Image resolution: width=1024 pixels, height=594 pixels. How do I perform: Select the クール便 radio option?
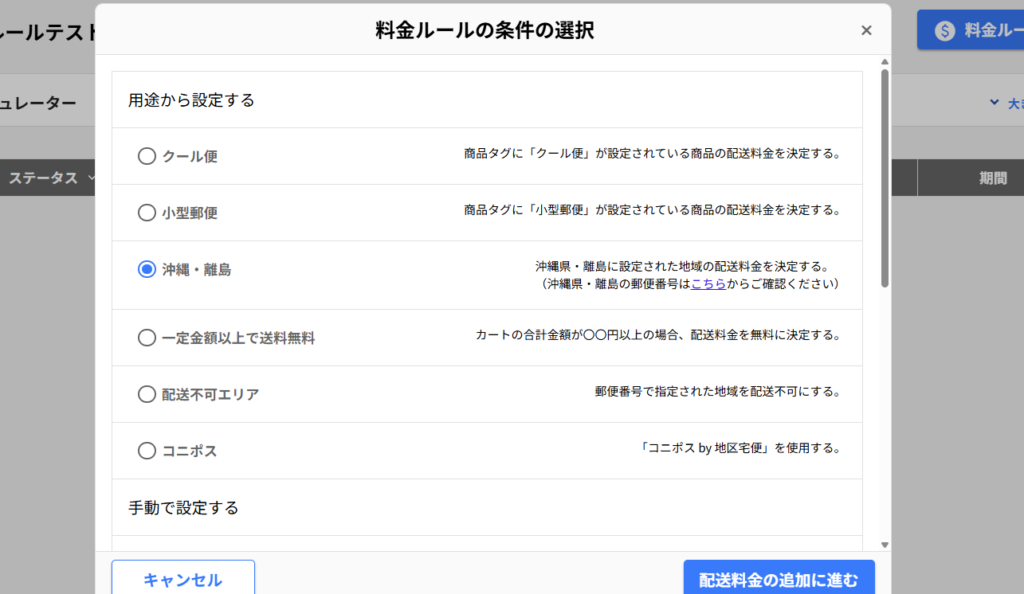[x=147, y=156]
